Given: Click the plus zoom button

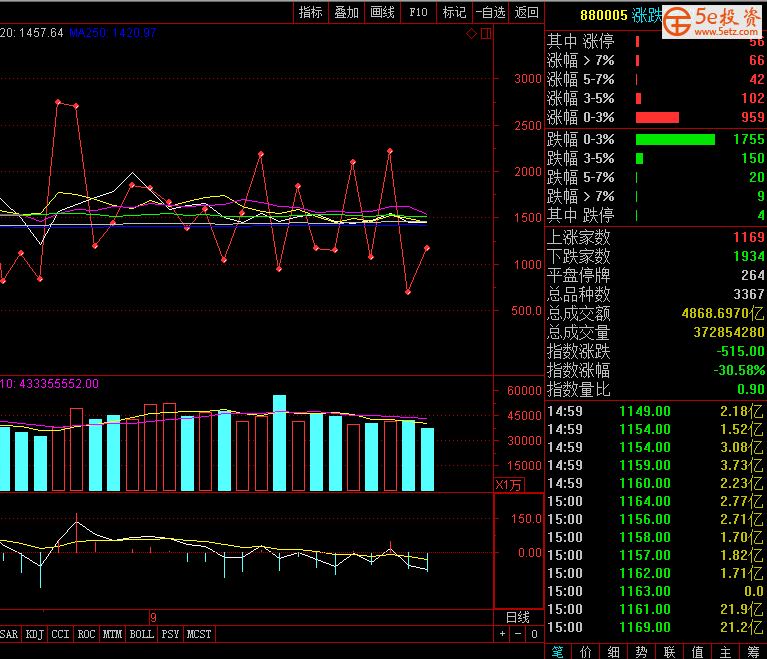Looking at the screenshot, I should click(502, 634).
